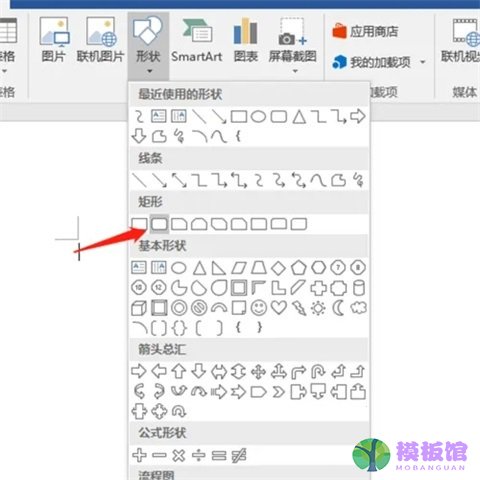Pick the cylinder shape
The height and width of the screenshot is (480, 480).
click(359, 288)
